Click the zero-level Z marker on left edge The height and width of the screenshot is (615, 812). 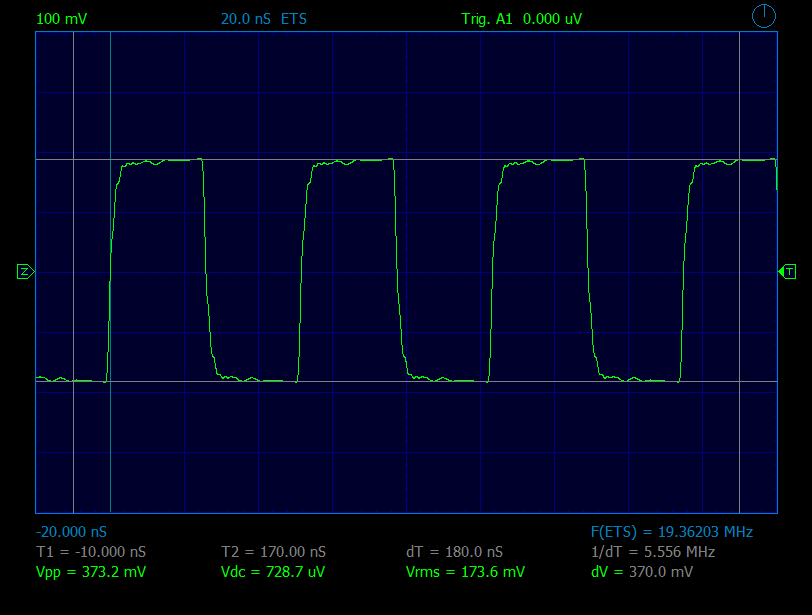point(25,271)
